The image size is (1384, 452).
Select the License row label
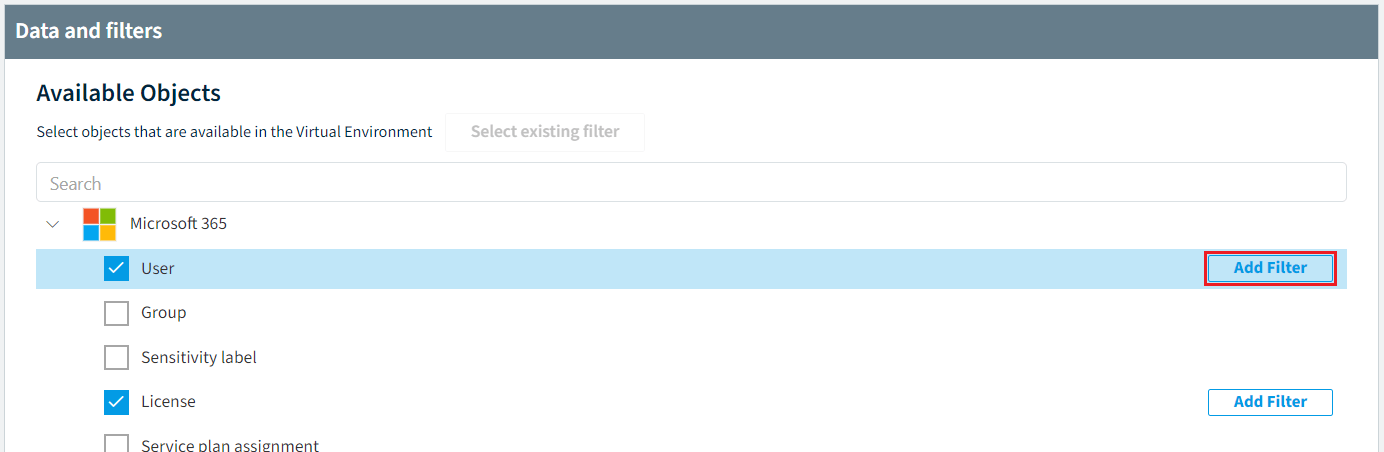168,402
